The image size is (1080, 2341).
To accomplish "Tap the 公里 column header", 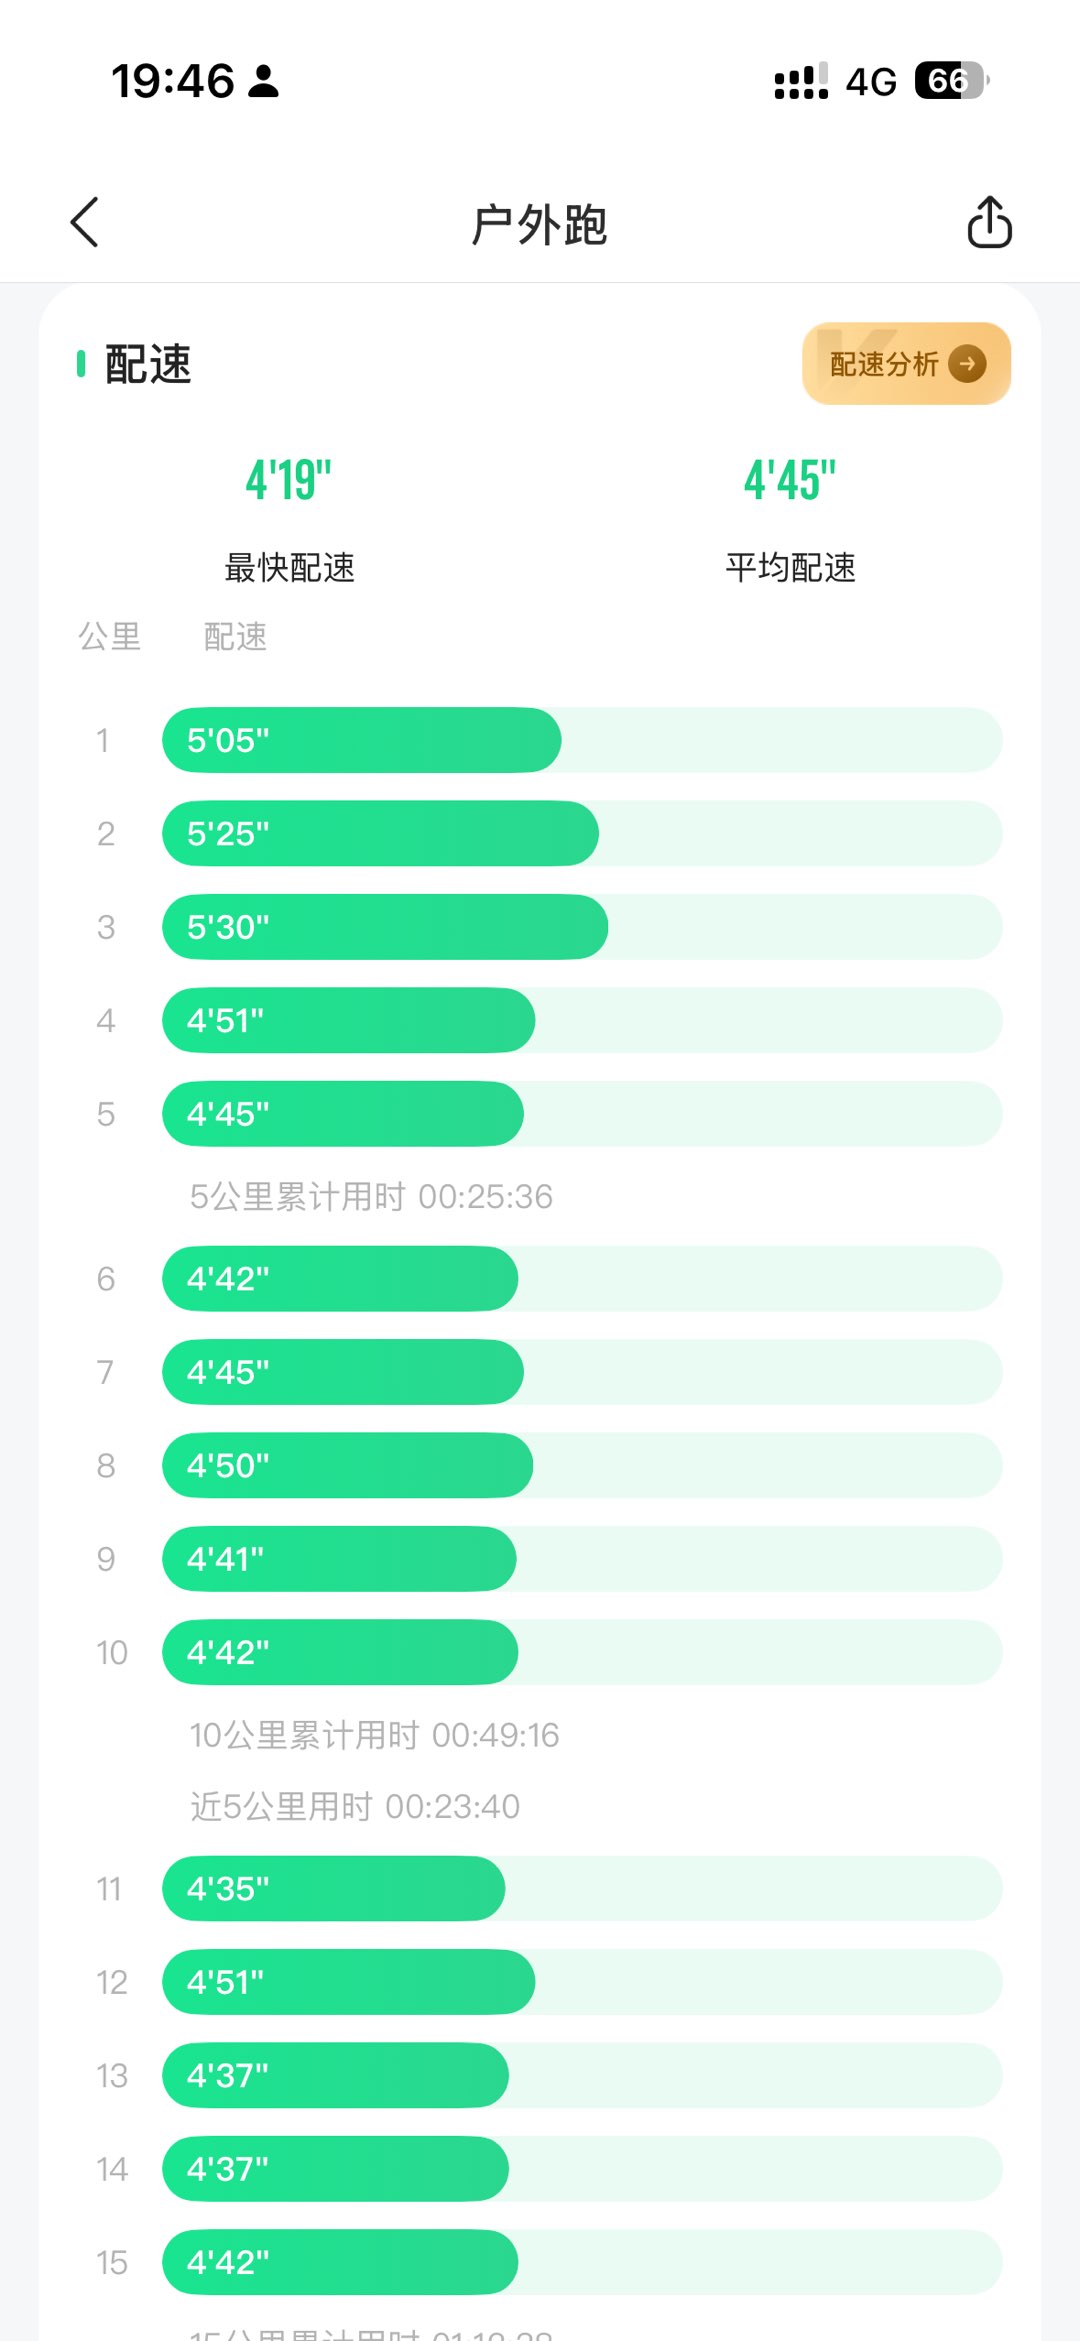I will point(110,636).
